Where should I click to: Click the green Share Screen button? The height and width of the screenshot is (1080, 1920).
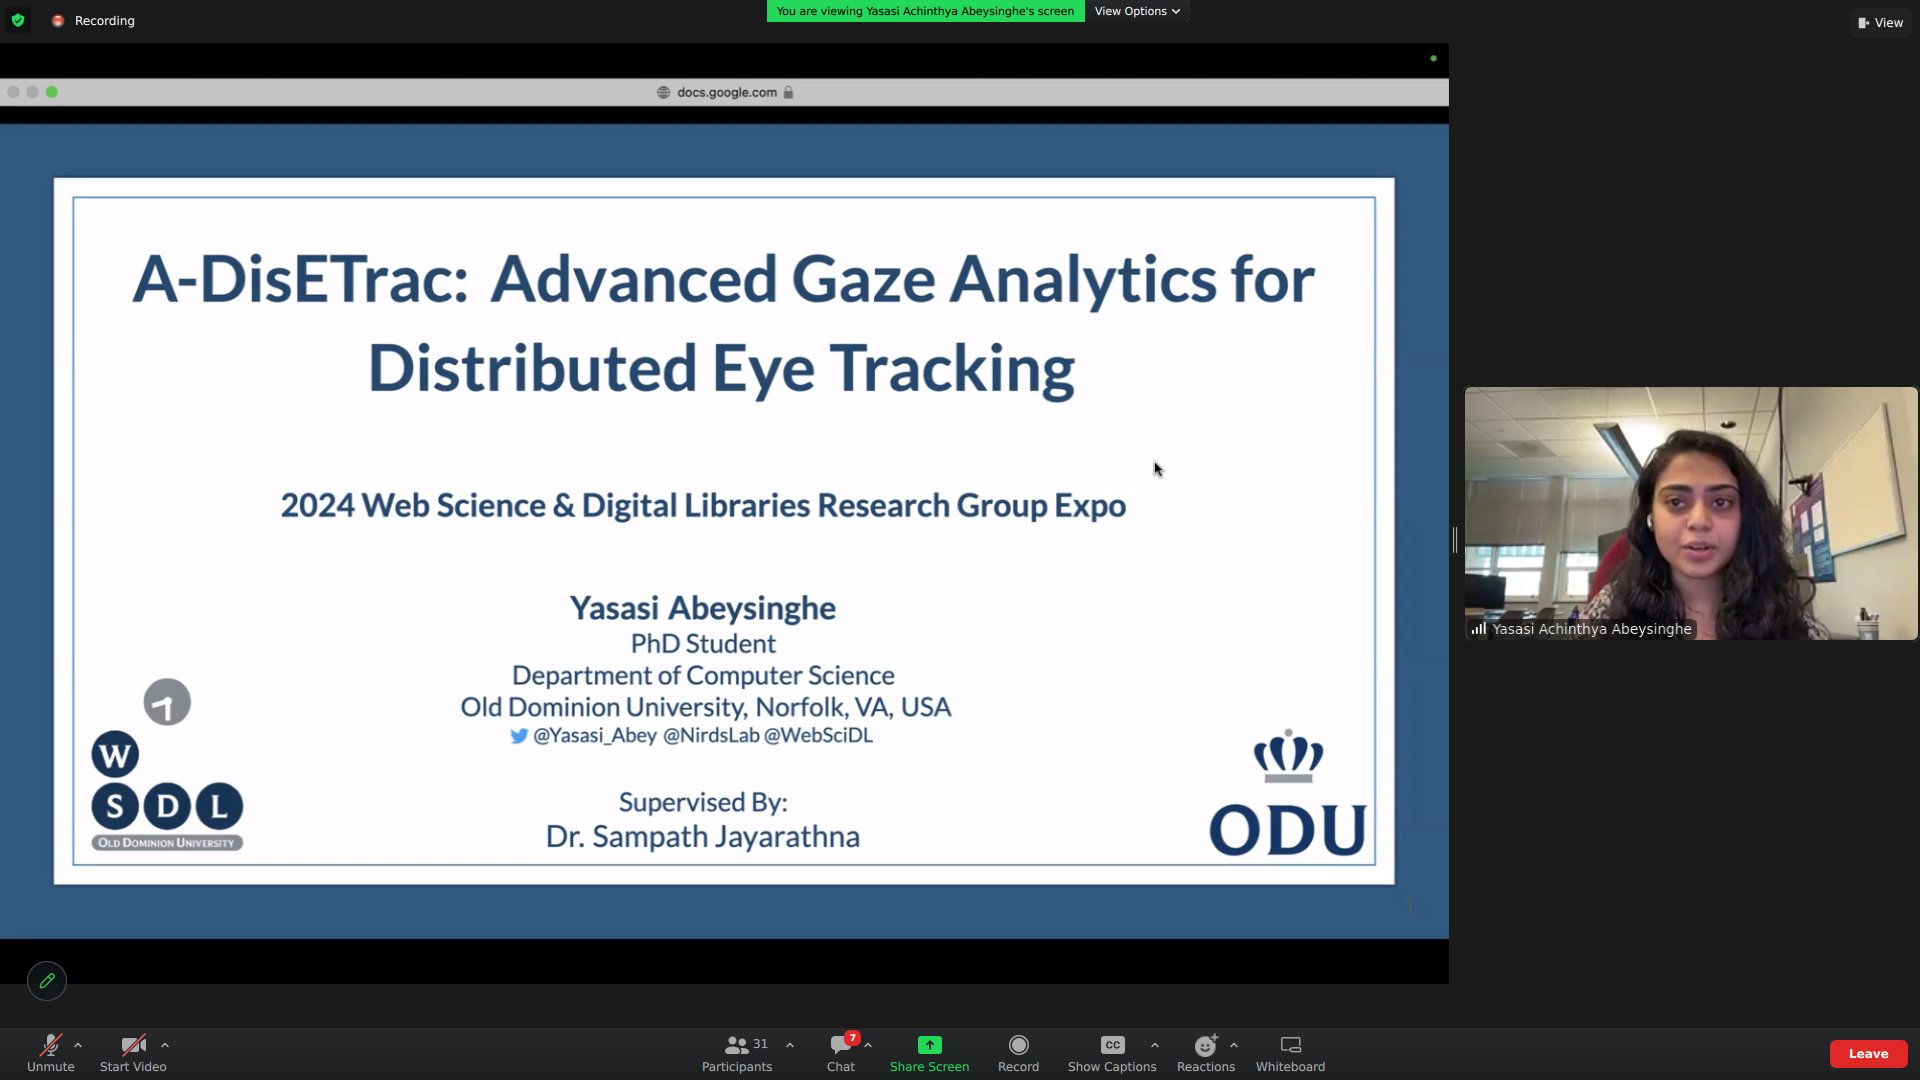click(x=929, y=1053)
